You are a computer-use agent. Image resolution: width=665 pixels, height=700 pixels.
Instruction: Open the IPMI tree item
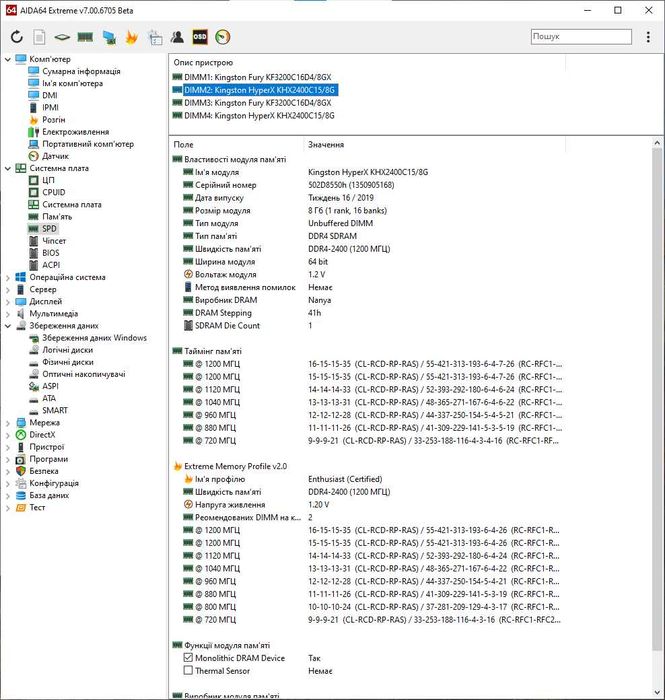tap(50, 107)
